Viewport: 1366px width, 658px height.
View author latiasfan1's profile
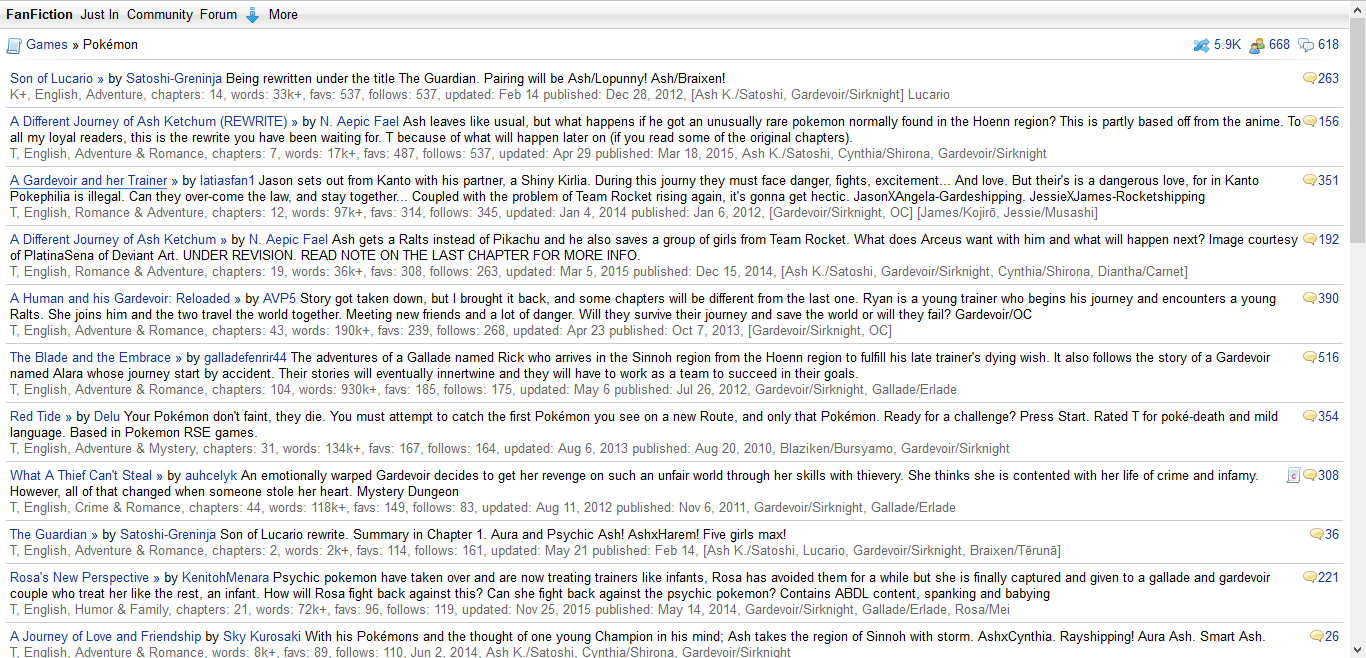[228, 180]
